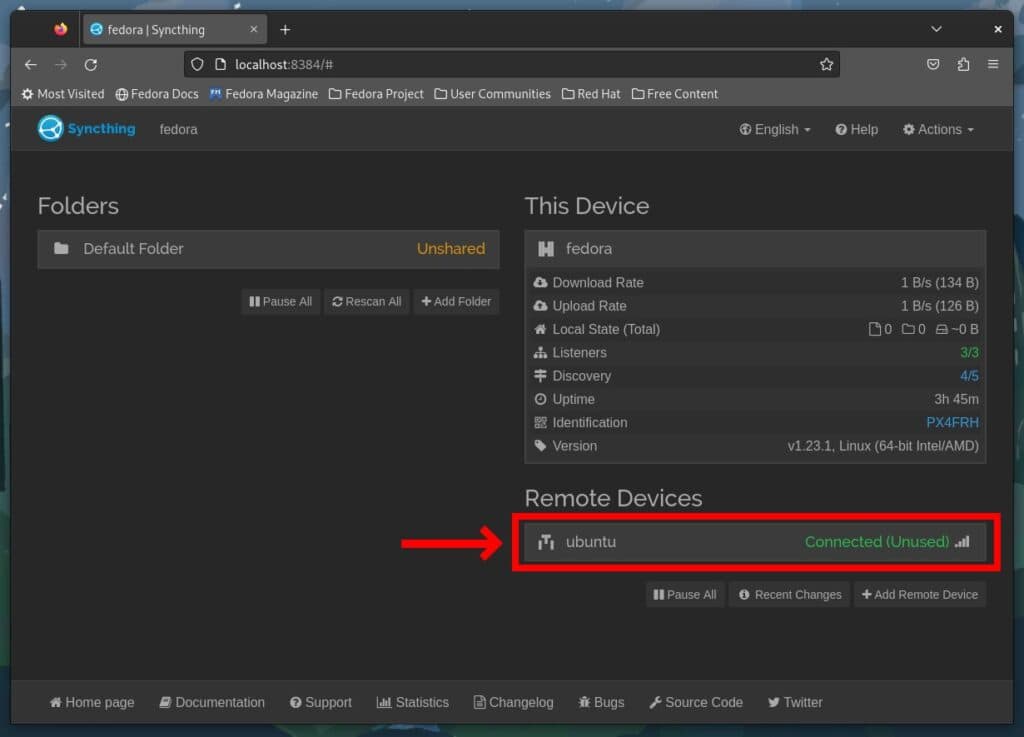Click Add Remote Device button
The width and height of the screenshot is (1024, 737).
pyautogui.click(x=920, y=595)
